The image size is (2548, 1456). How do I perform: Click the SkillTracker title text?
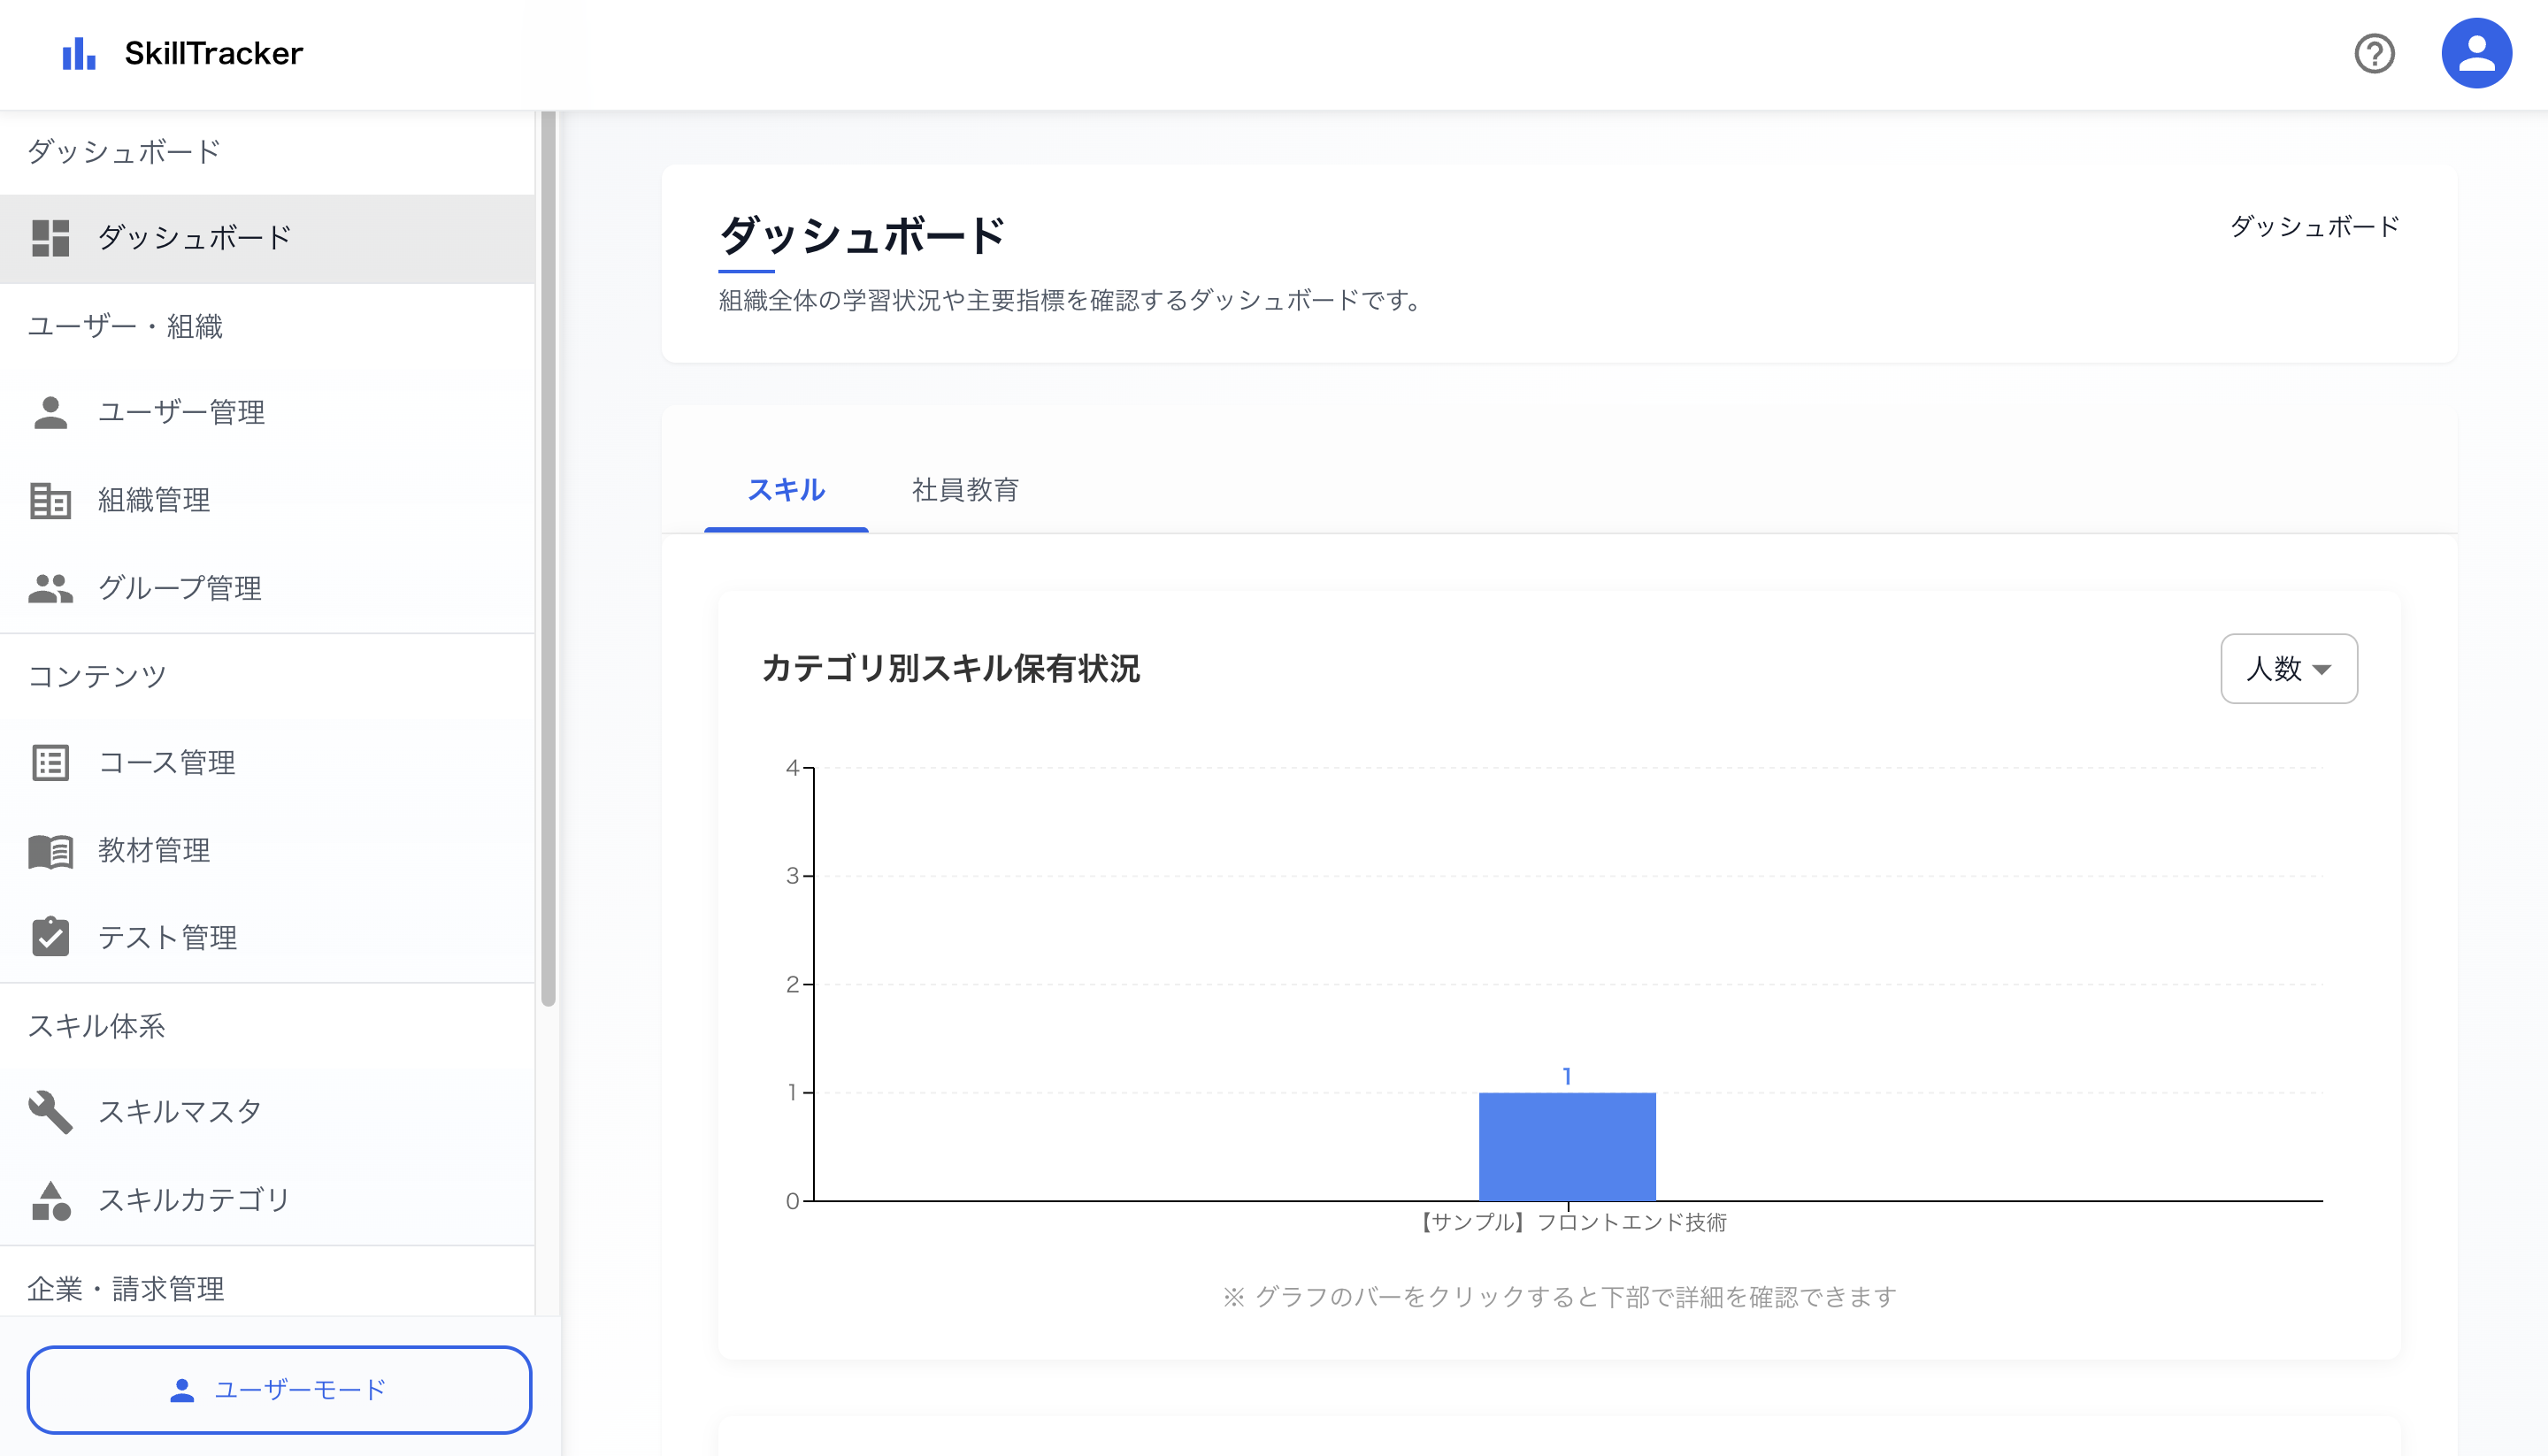click(x=213, y=53)
